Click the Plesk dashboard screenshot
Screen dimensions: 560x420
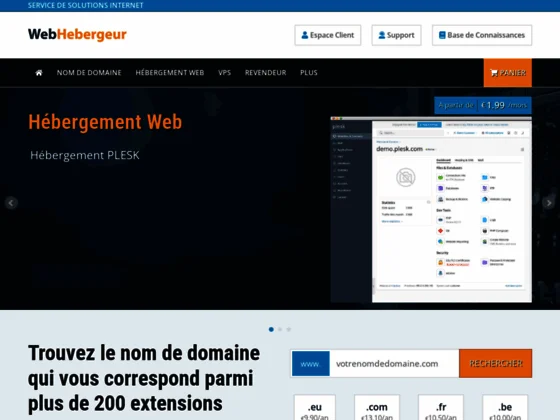point(431,210)
